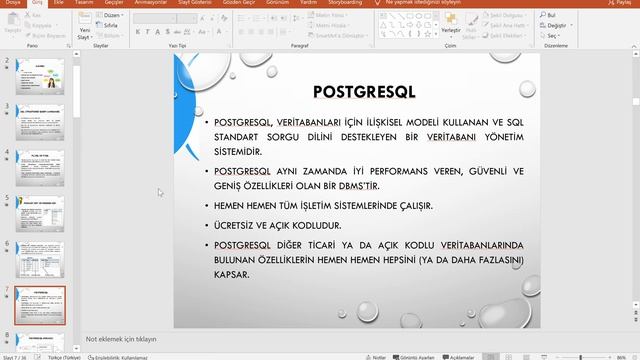Clear all formatting icon
Screen dimensions: 640x360
point(224,18)
